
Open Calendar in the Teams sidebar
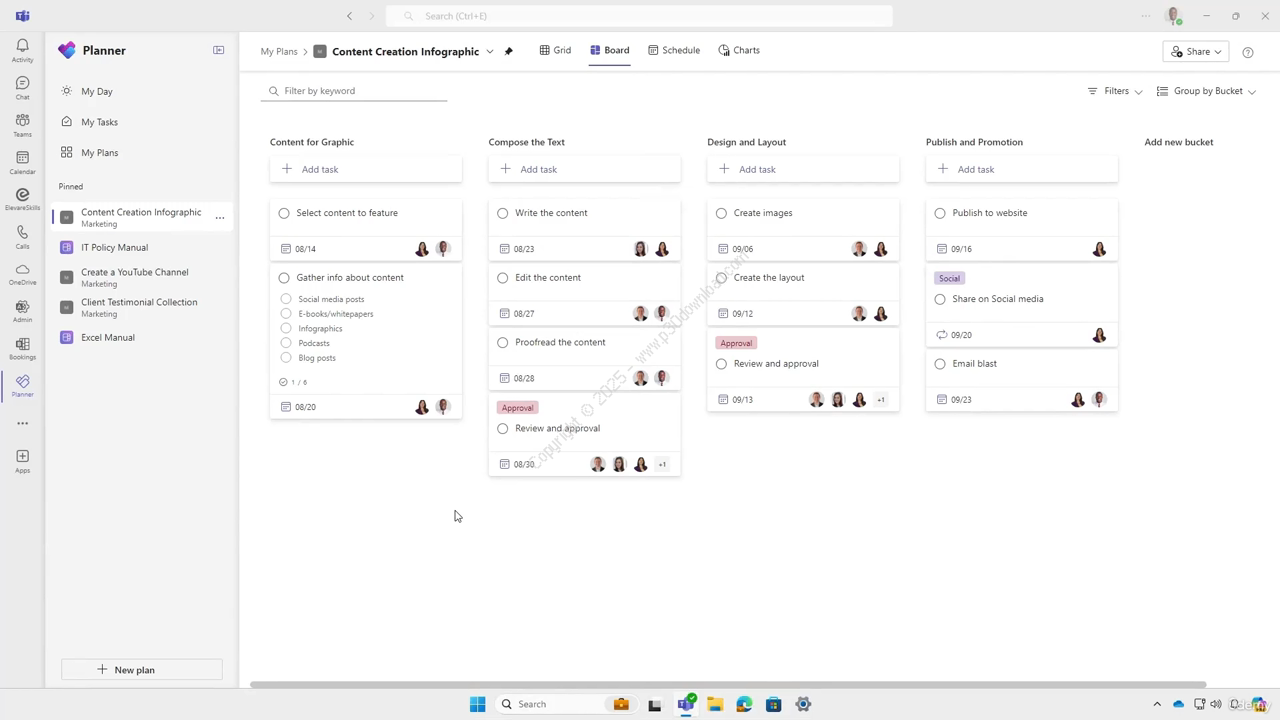[x=22, y=162]
